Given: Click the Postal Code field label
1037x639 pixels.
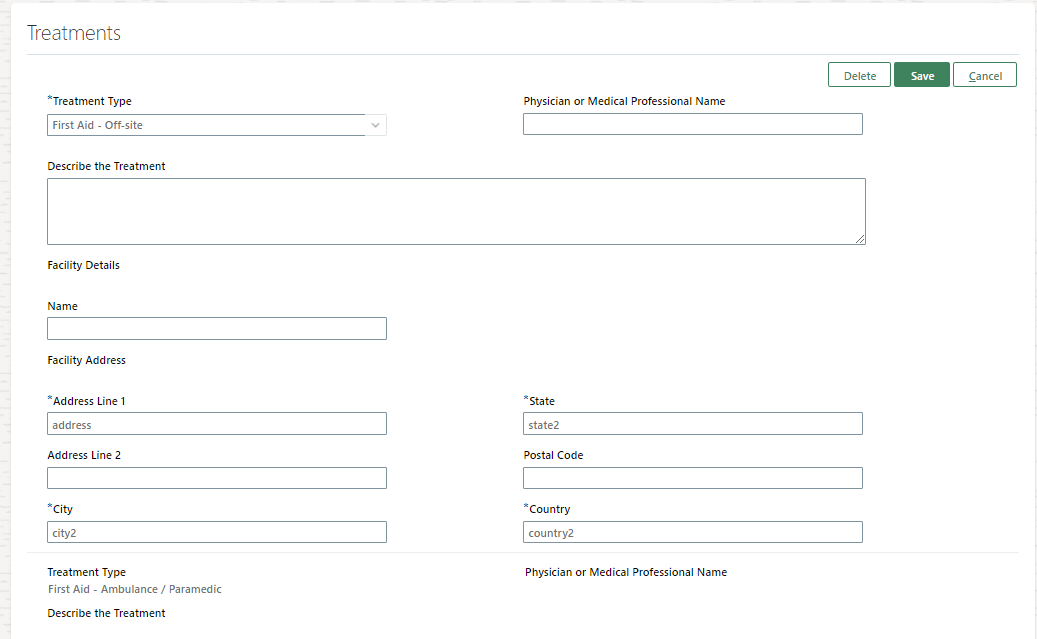Looking at the screenshot, I should pos(553,455).
